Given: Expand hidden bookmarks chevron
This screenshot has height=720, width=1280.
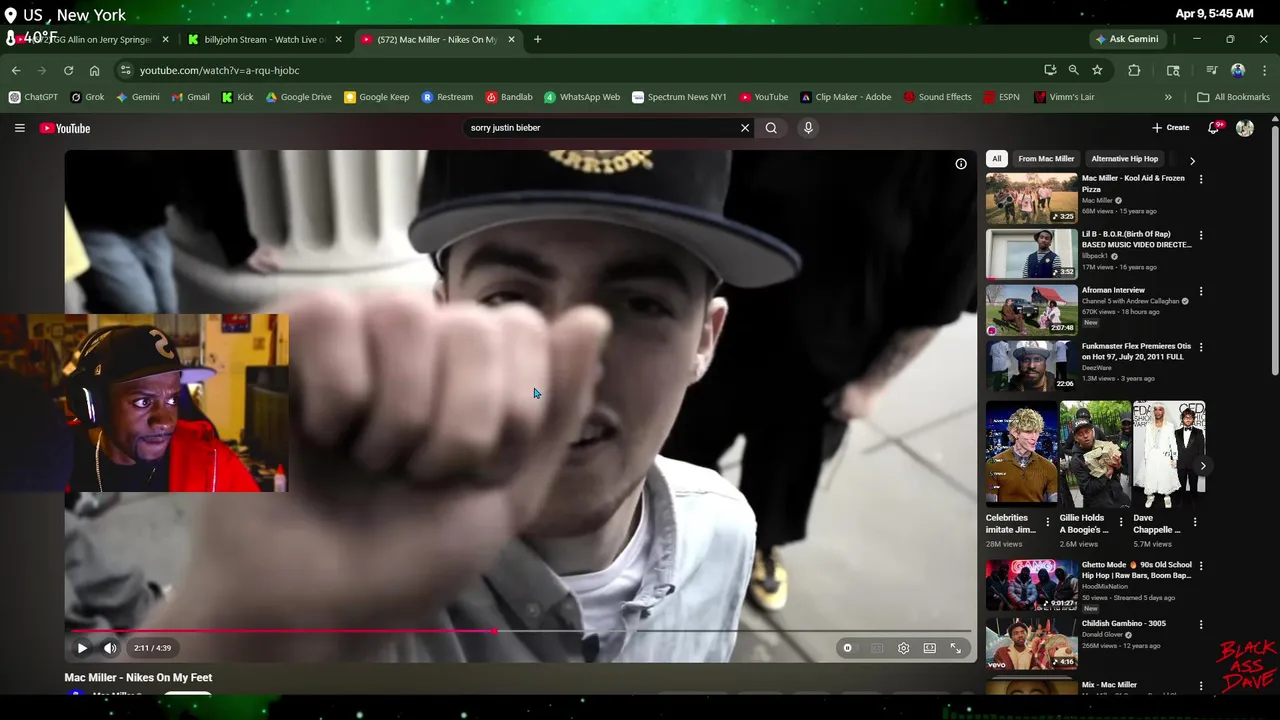Looking at the screenshot, I should (1168, 97).
